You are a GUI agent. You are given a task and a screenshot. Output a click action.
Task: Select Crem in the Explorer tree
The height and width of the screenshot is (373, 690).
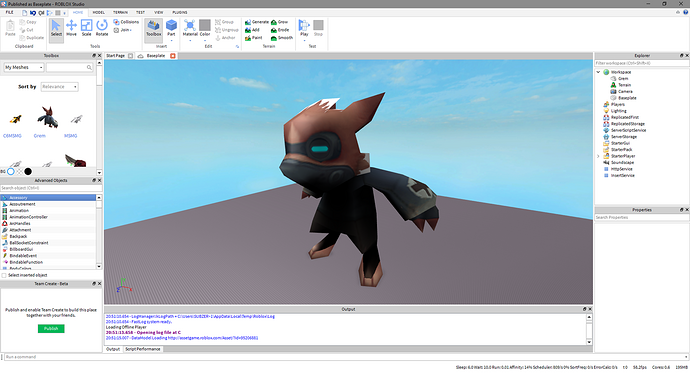[x=623, y=79]
